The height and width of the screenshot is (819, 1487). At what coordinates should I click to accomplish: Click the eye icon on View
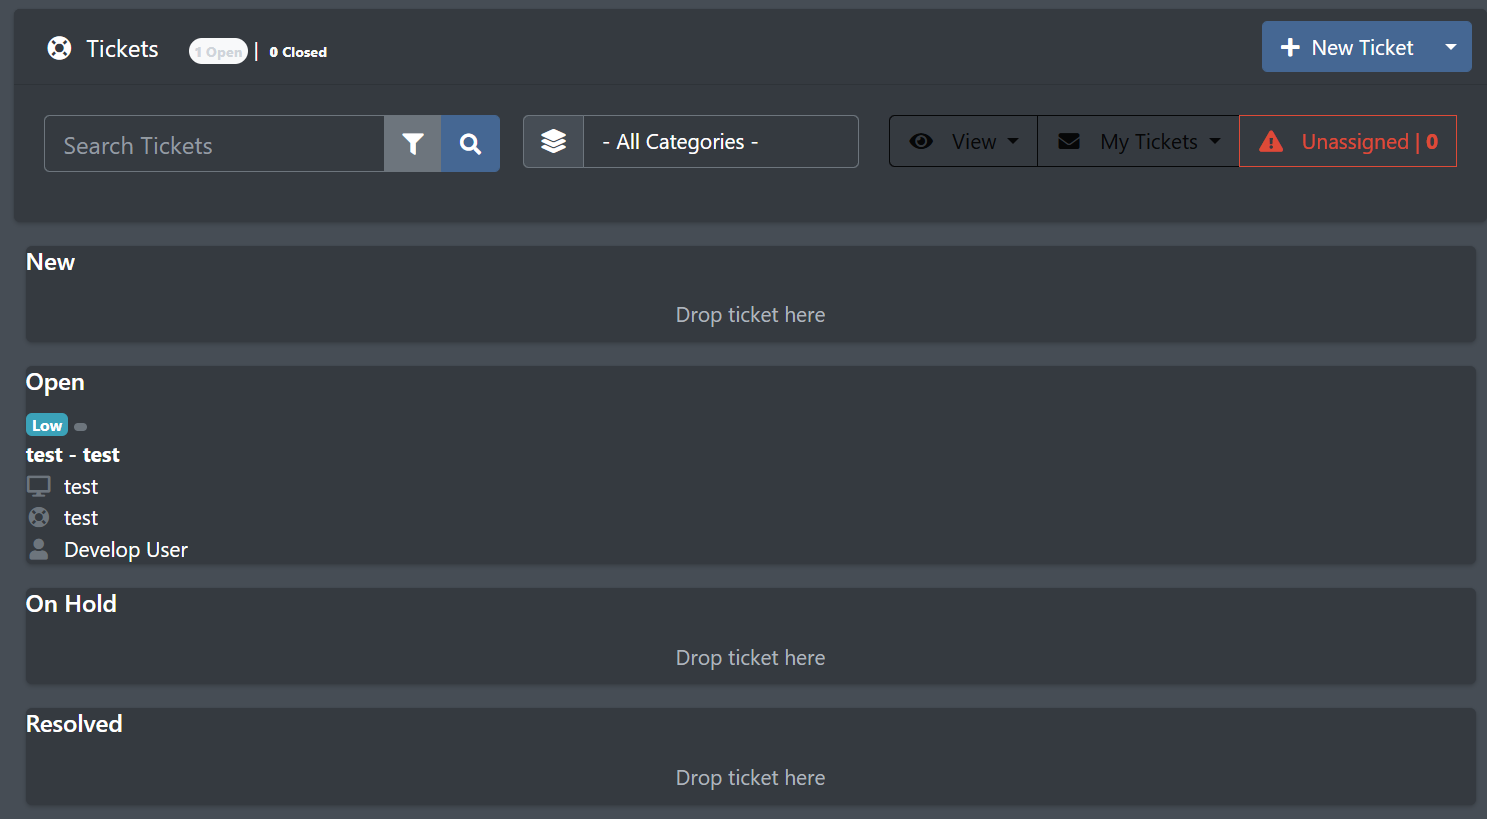point(922,142)
